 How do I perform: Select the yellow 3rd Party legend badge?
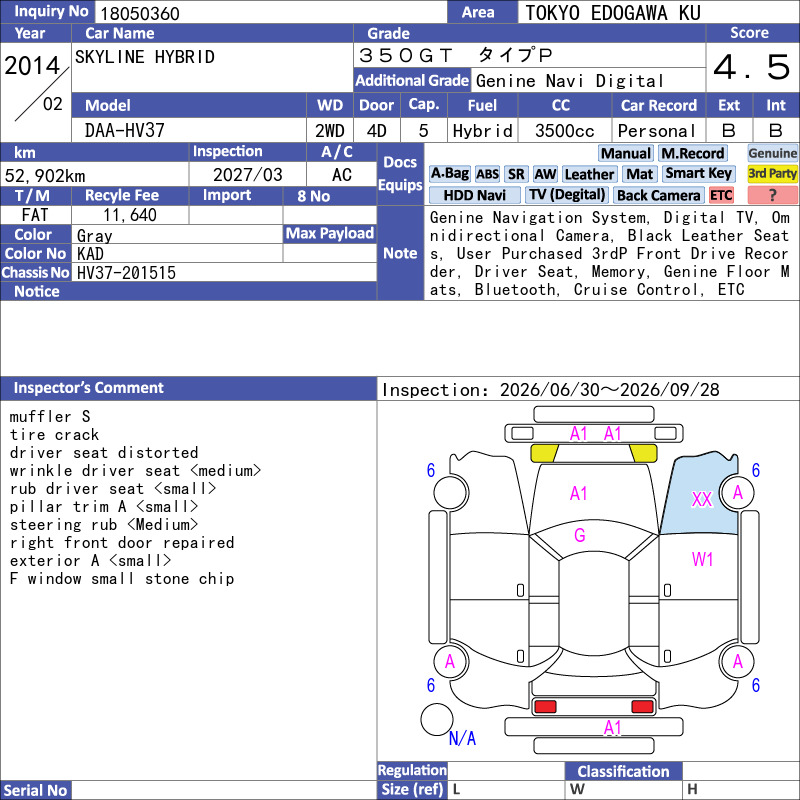[772, 173]
